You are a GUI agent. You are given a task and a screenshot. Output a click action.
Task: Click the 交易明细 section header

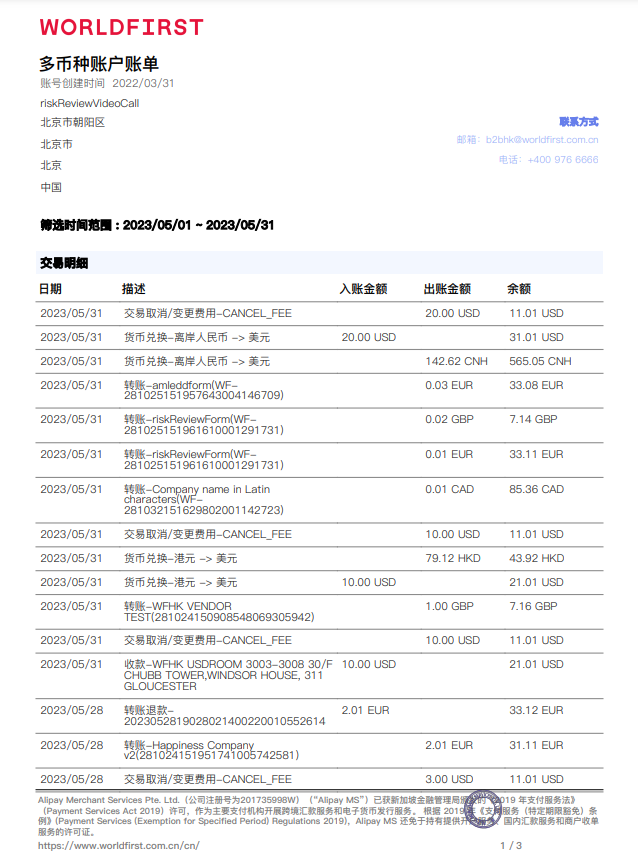319,263
